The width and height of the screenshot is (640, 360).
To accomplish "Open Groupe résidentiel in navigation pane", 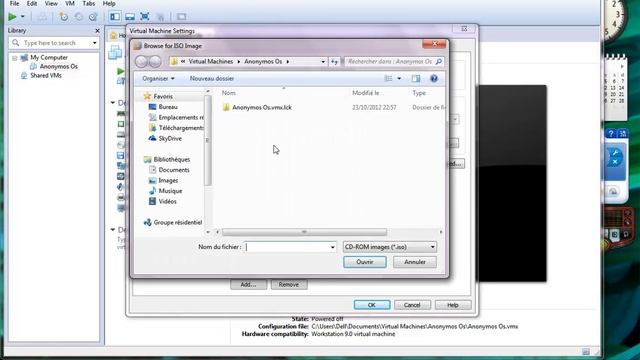I will 178,222.
